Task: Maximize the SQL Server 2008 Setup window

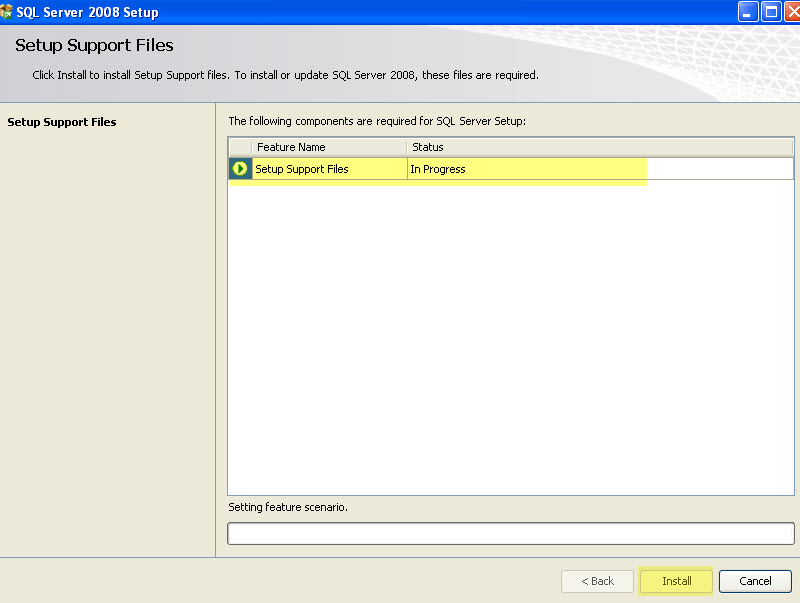Action: tap(771, 12)
